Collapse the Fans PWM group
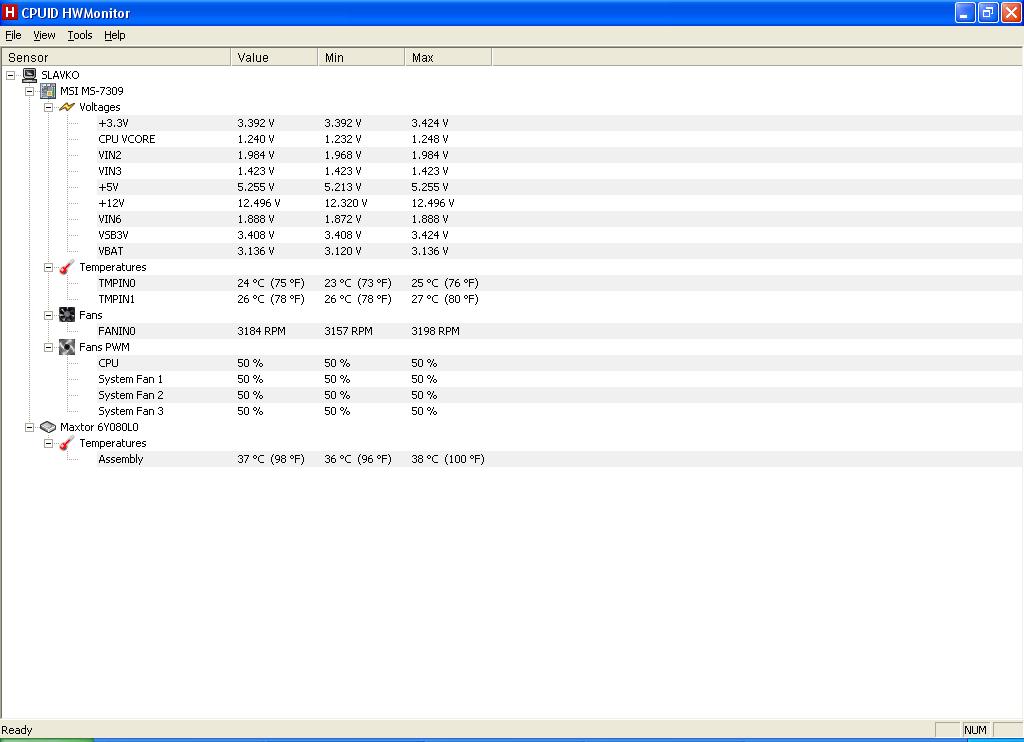The height and width of the screenshot is (742, 1024). pyautogui.click(x=48, y=347)
